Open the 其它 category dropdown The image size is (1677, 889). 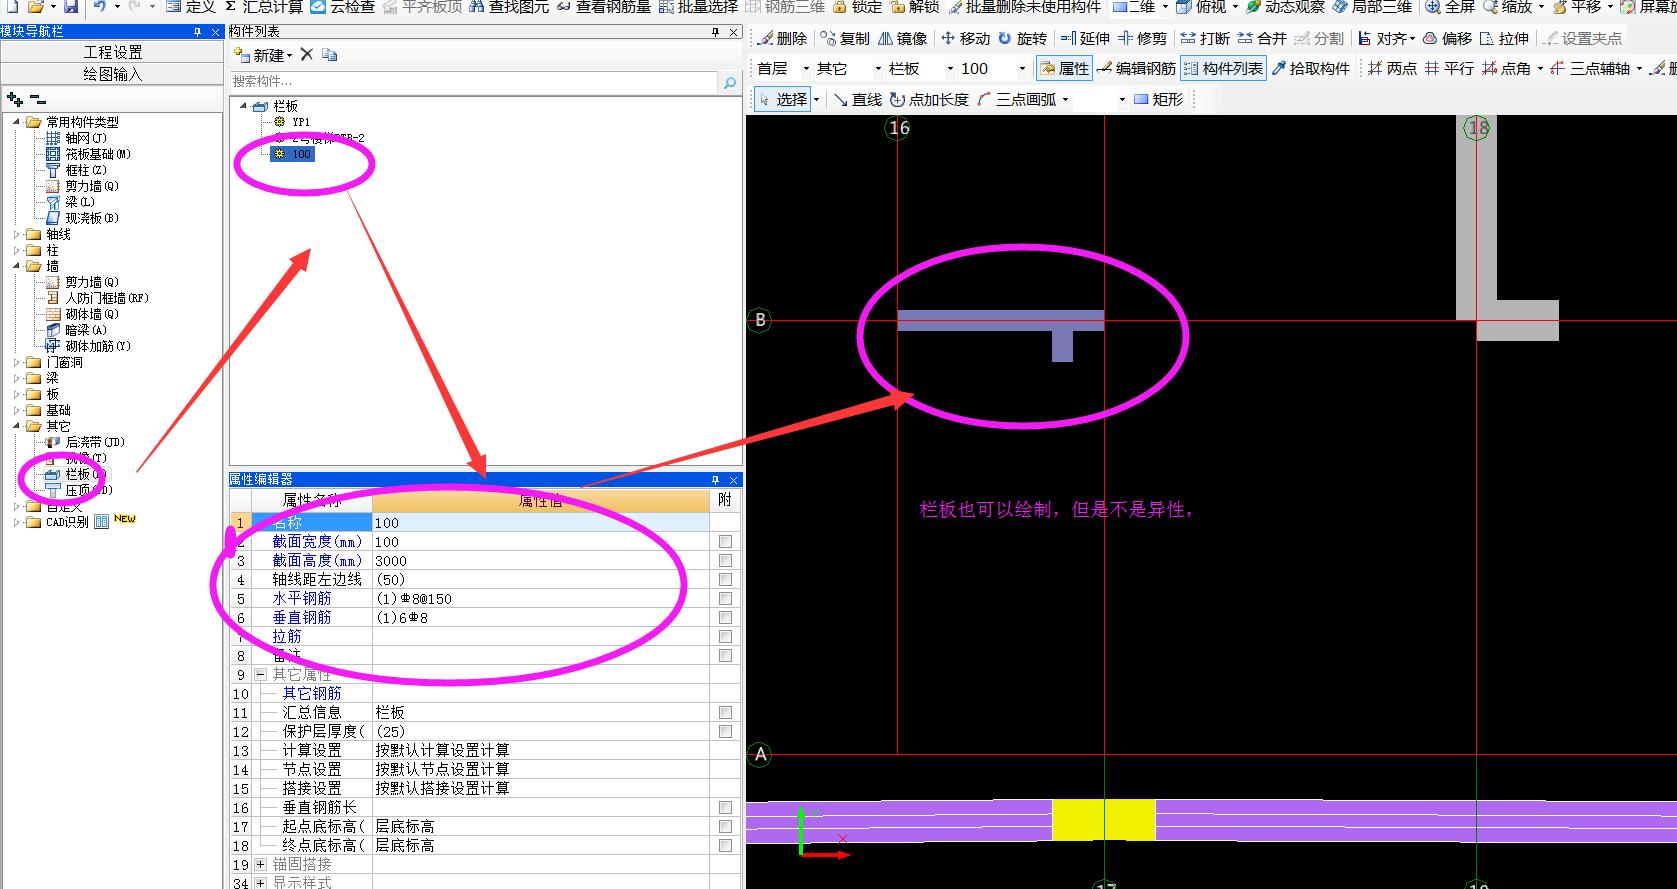click(x=878, y=68)
